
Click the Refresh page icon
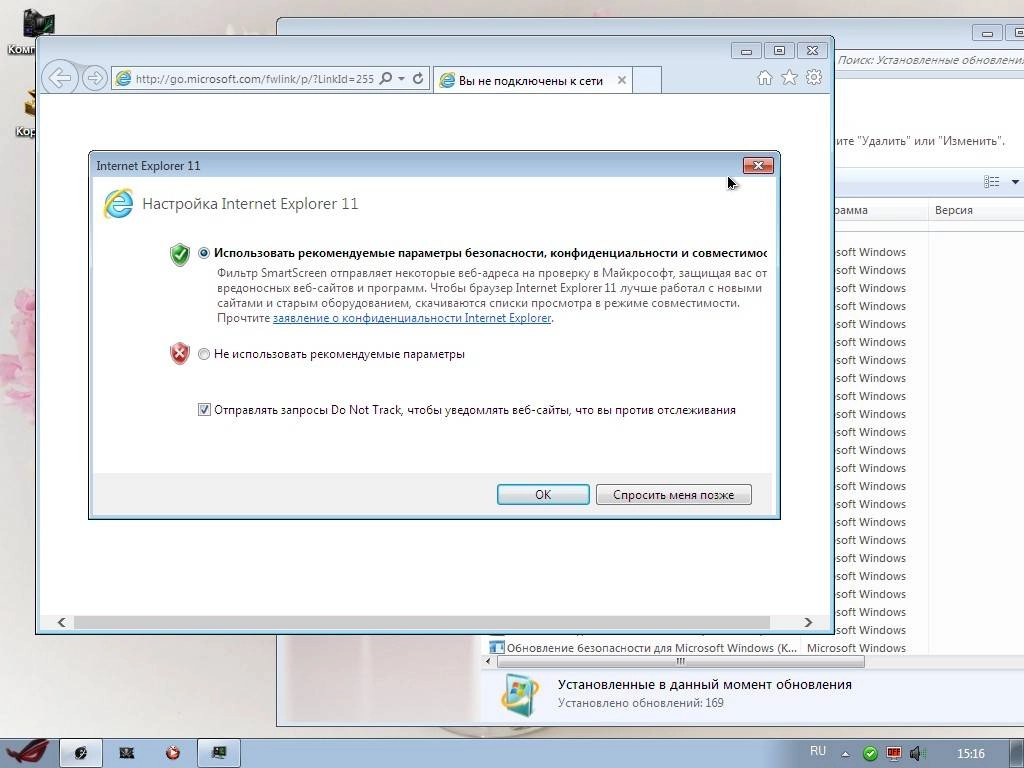(418, 78)
